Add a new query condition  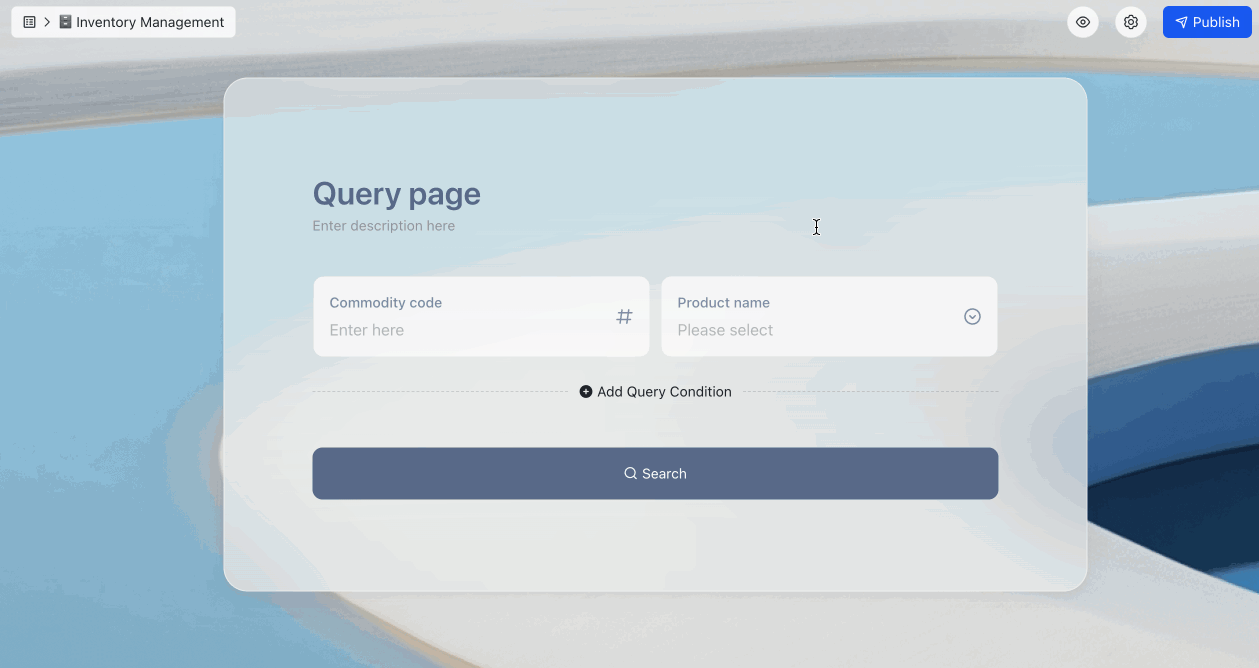[x=655, y=391]
